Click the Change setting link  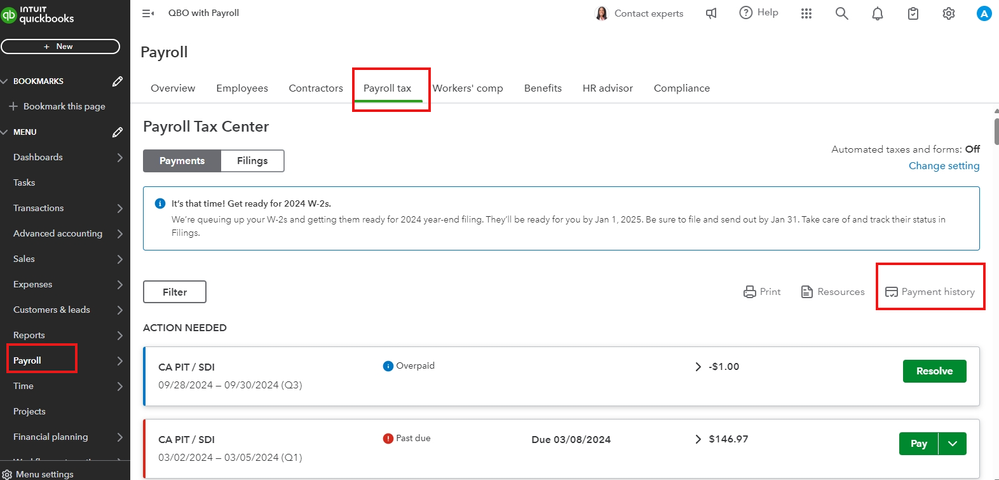[x=943, y=166]
